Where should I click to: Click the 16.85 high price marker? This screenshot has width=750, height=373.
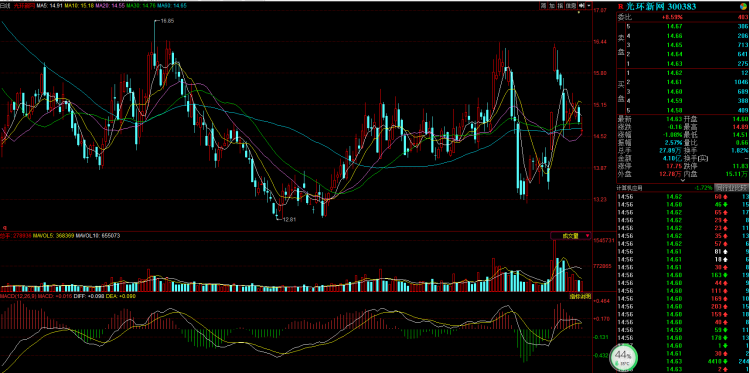[167, 21]
